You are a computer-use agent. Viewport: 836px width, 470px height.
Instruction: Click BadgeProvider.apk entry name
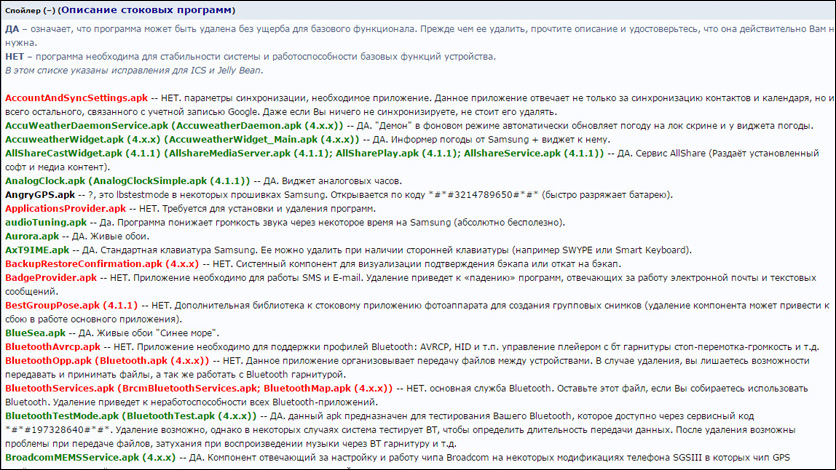pyautogui.click(x=51, y=278)
